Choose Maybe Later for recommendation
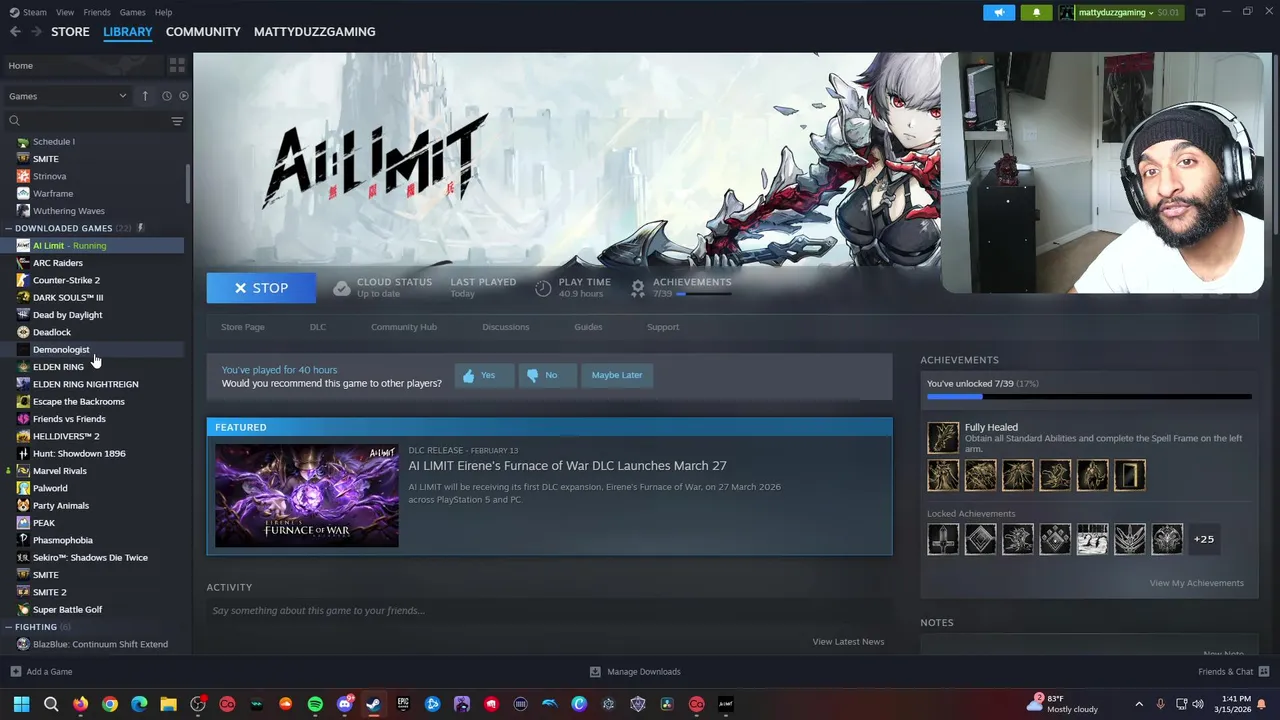This screenshot has width=1280, height=720. pos(617,375)
